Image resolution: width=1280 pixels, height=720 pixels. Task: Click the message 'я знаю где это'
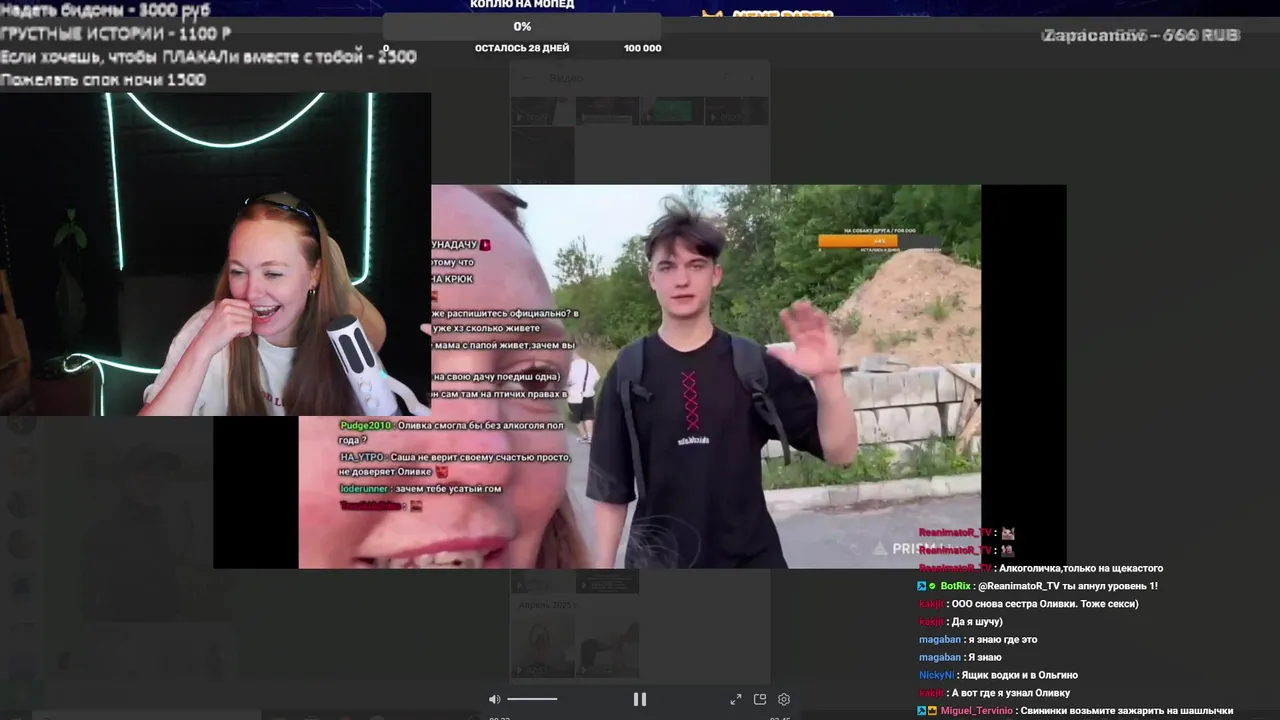coord(1003,640)
